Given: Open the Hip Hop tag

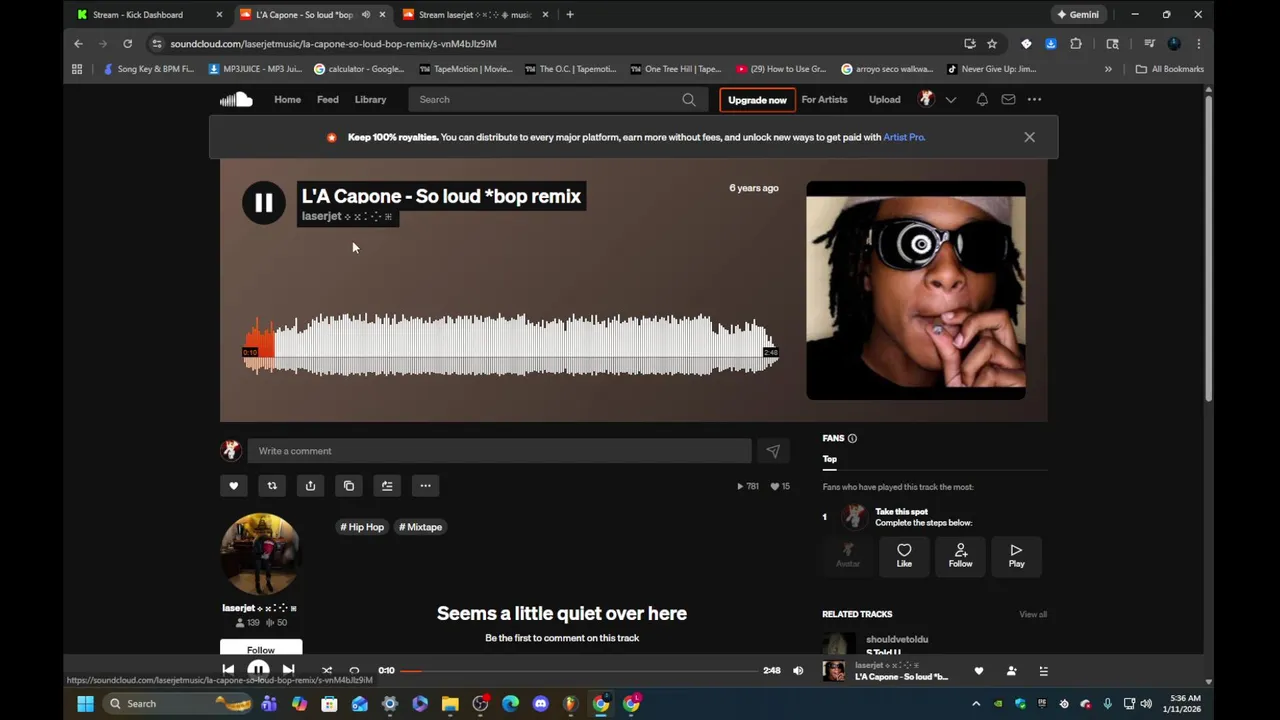Looking at the screenshot, I should 362,527.
